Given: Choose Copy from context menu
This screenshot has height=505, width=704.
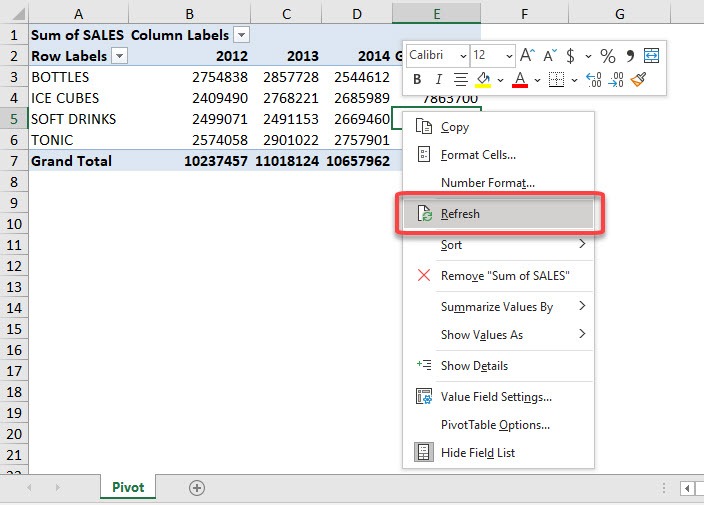Looking at the screenshot, I should click(498, 127).
